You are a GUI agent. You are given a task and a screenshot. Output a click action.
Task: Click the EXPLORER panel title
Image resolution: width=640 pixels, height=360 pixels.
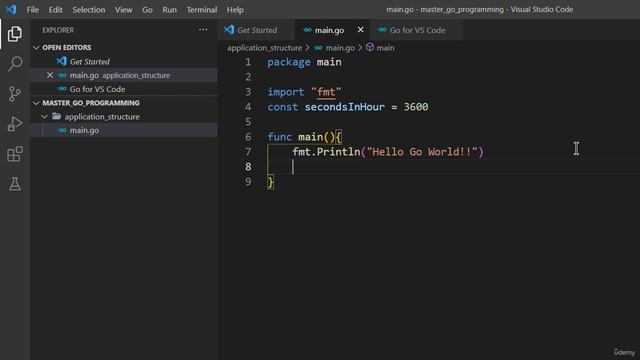tap(58, 30)
